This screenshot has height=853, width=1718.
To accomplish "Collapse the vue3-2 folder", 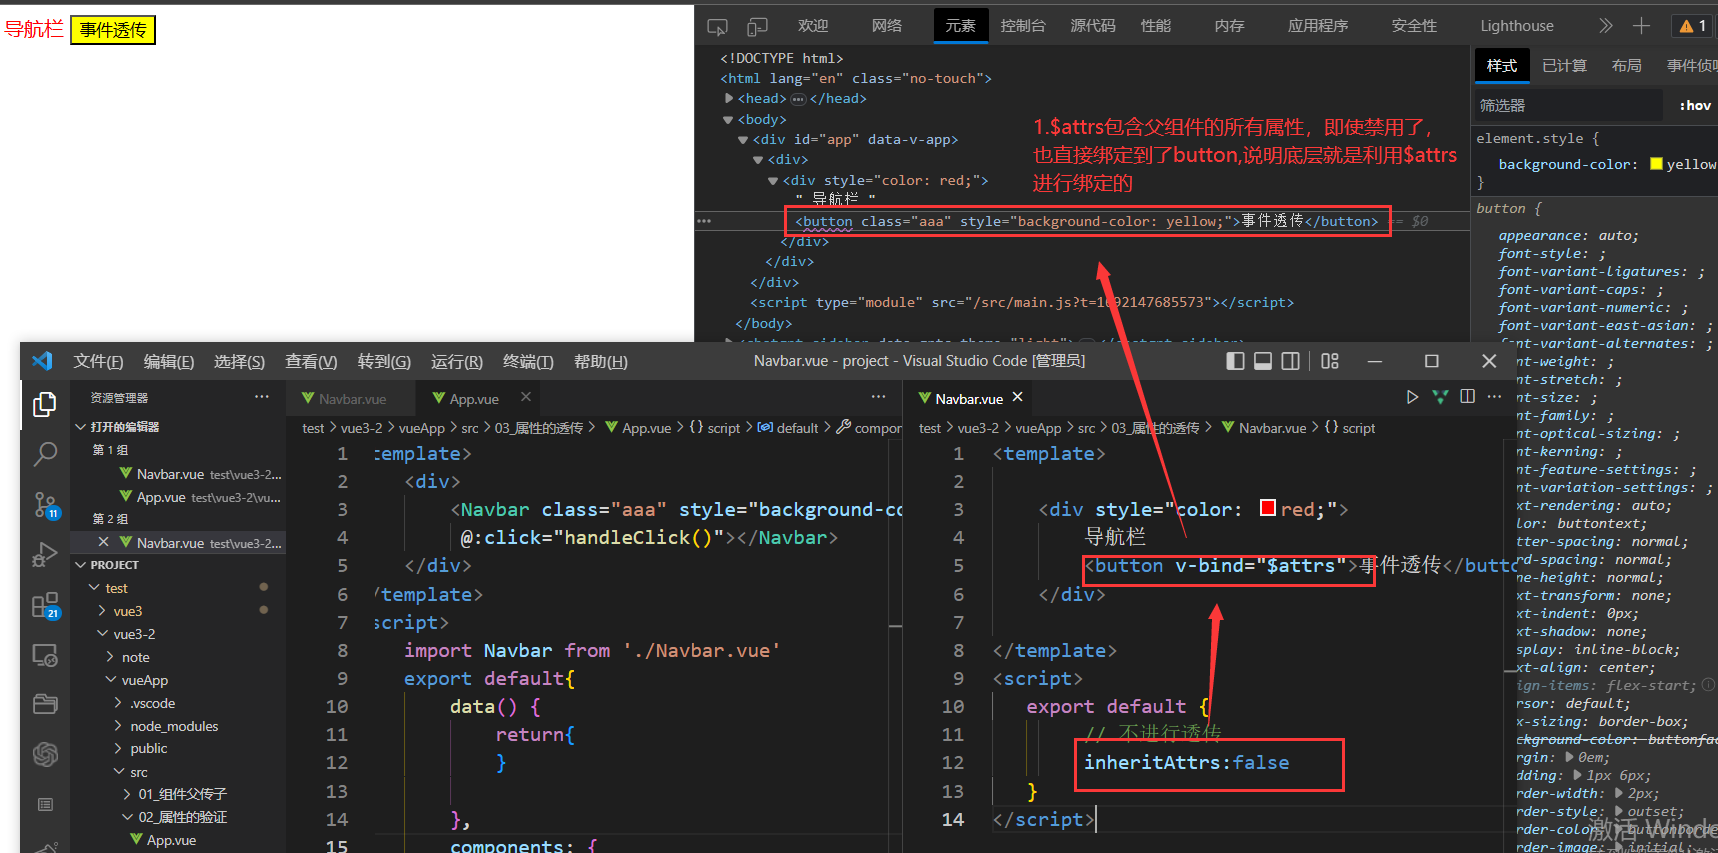I will [102, 634].
